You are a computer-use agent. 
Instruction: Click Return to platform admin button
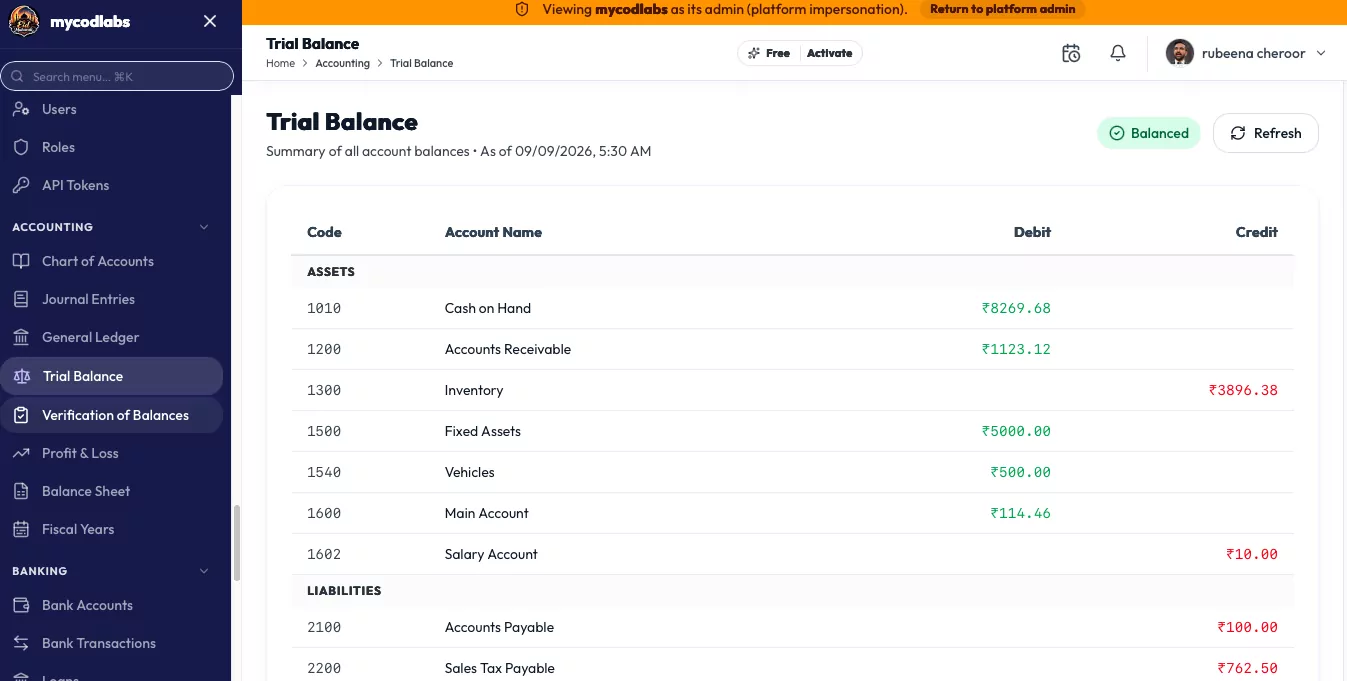(1002, 9)
